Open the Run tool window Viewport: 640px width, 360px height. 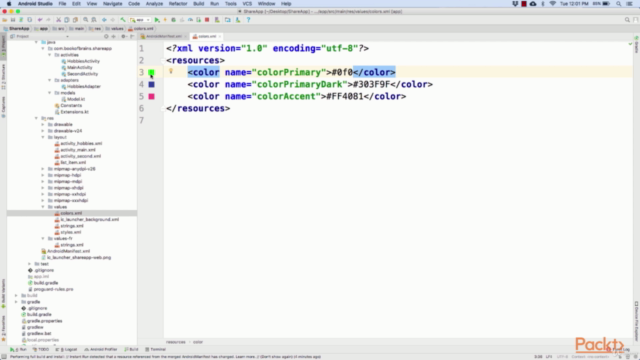coord(18,349)
